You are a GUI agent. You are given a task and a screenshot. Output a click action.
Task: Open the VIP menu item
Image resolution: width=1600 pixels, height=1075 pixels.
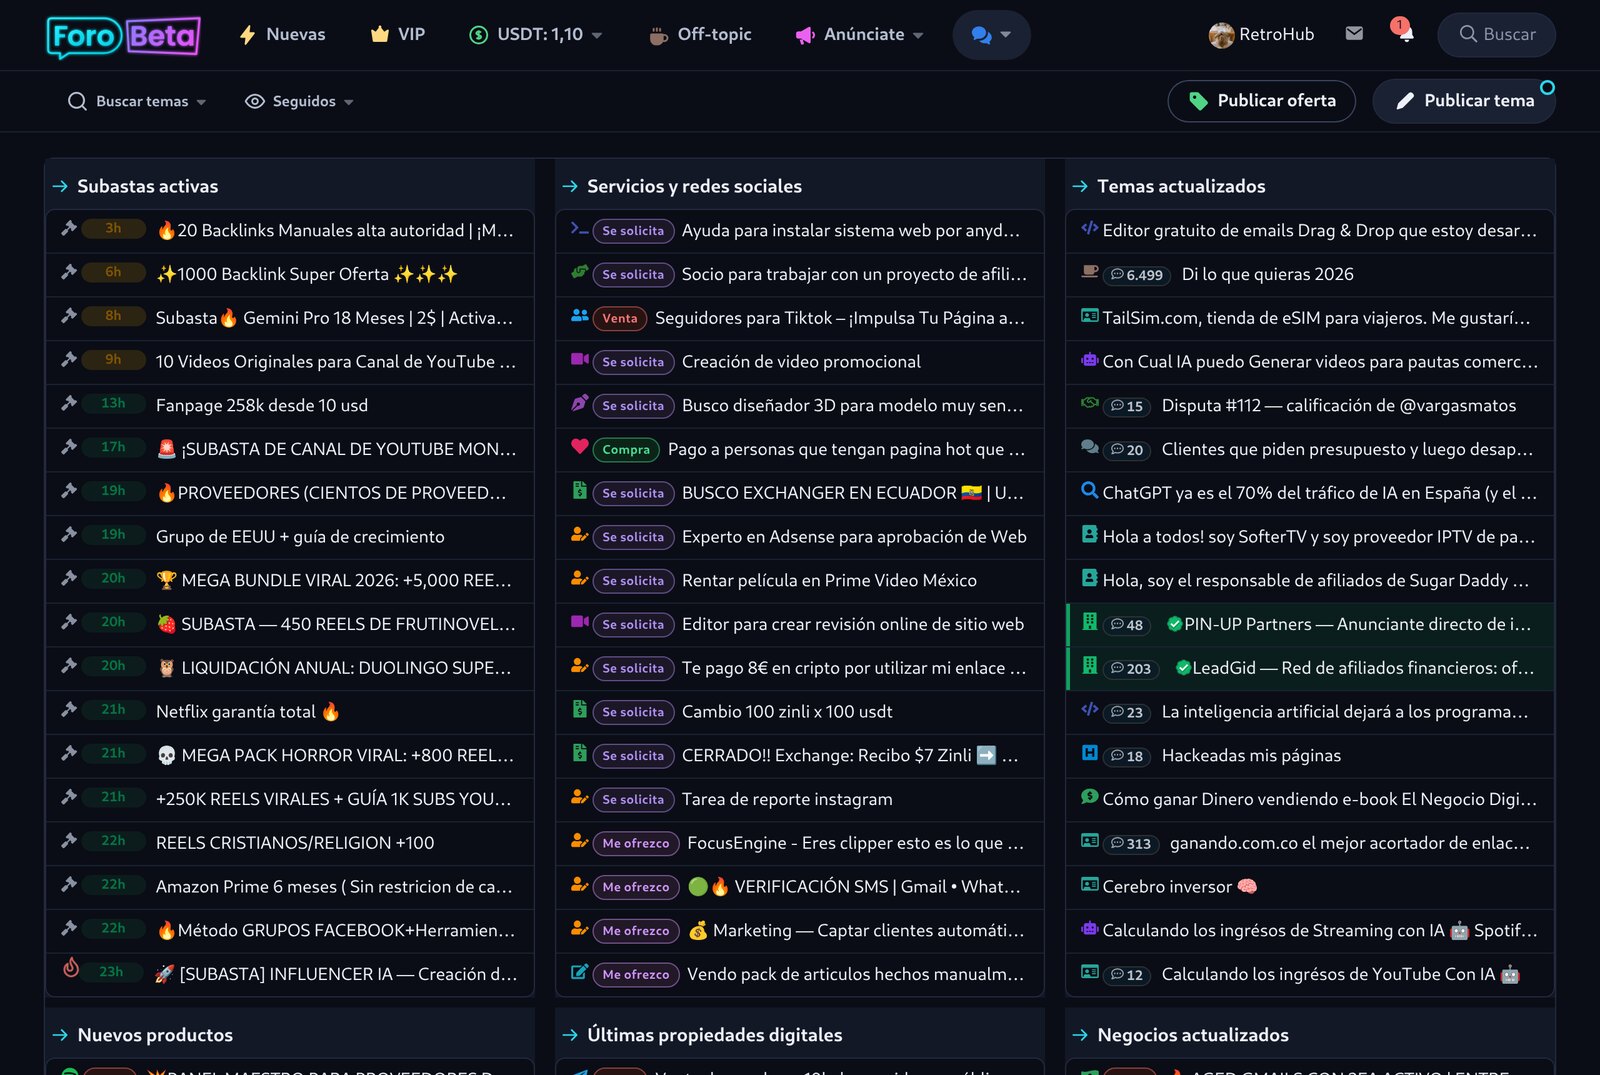(411, 34)
